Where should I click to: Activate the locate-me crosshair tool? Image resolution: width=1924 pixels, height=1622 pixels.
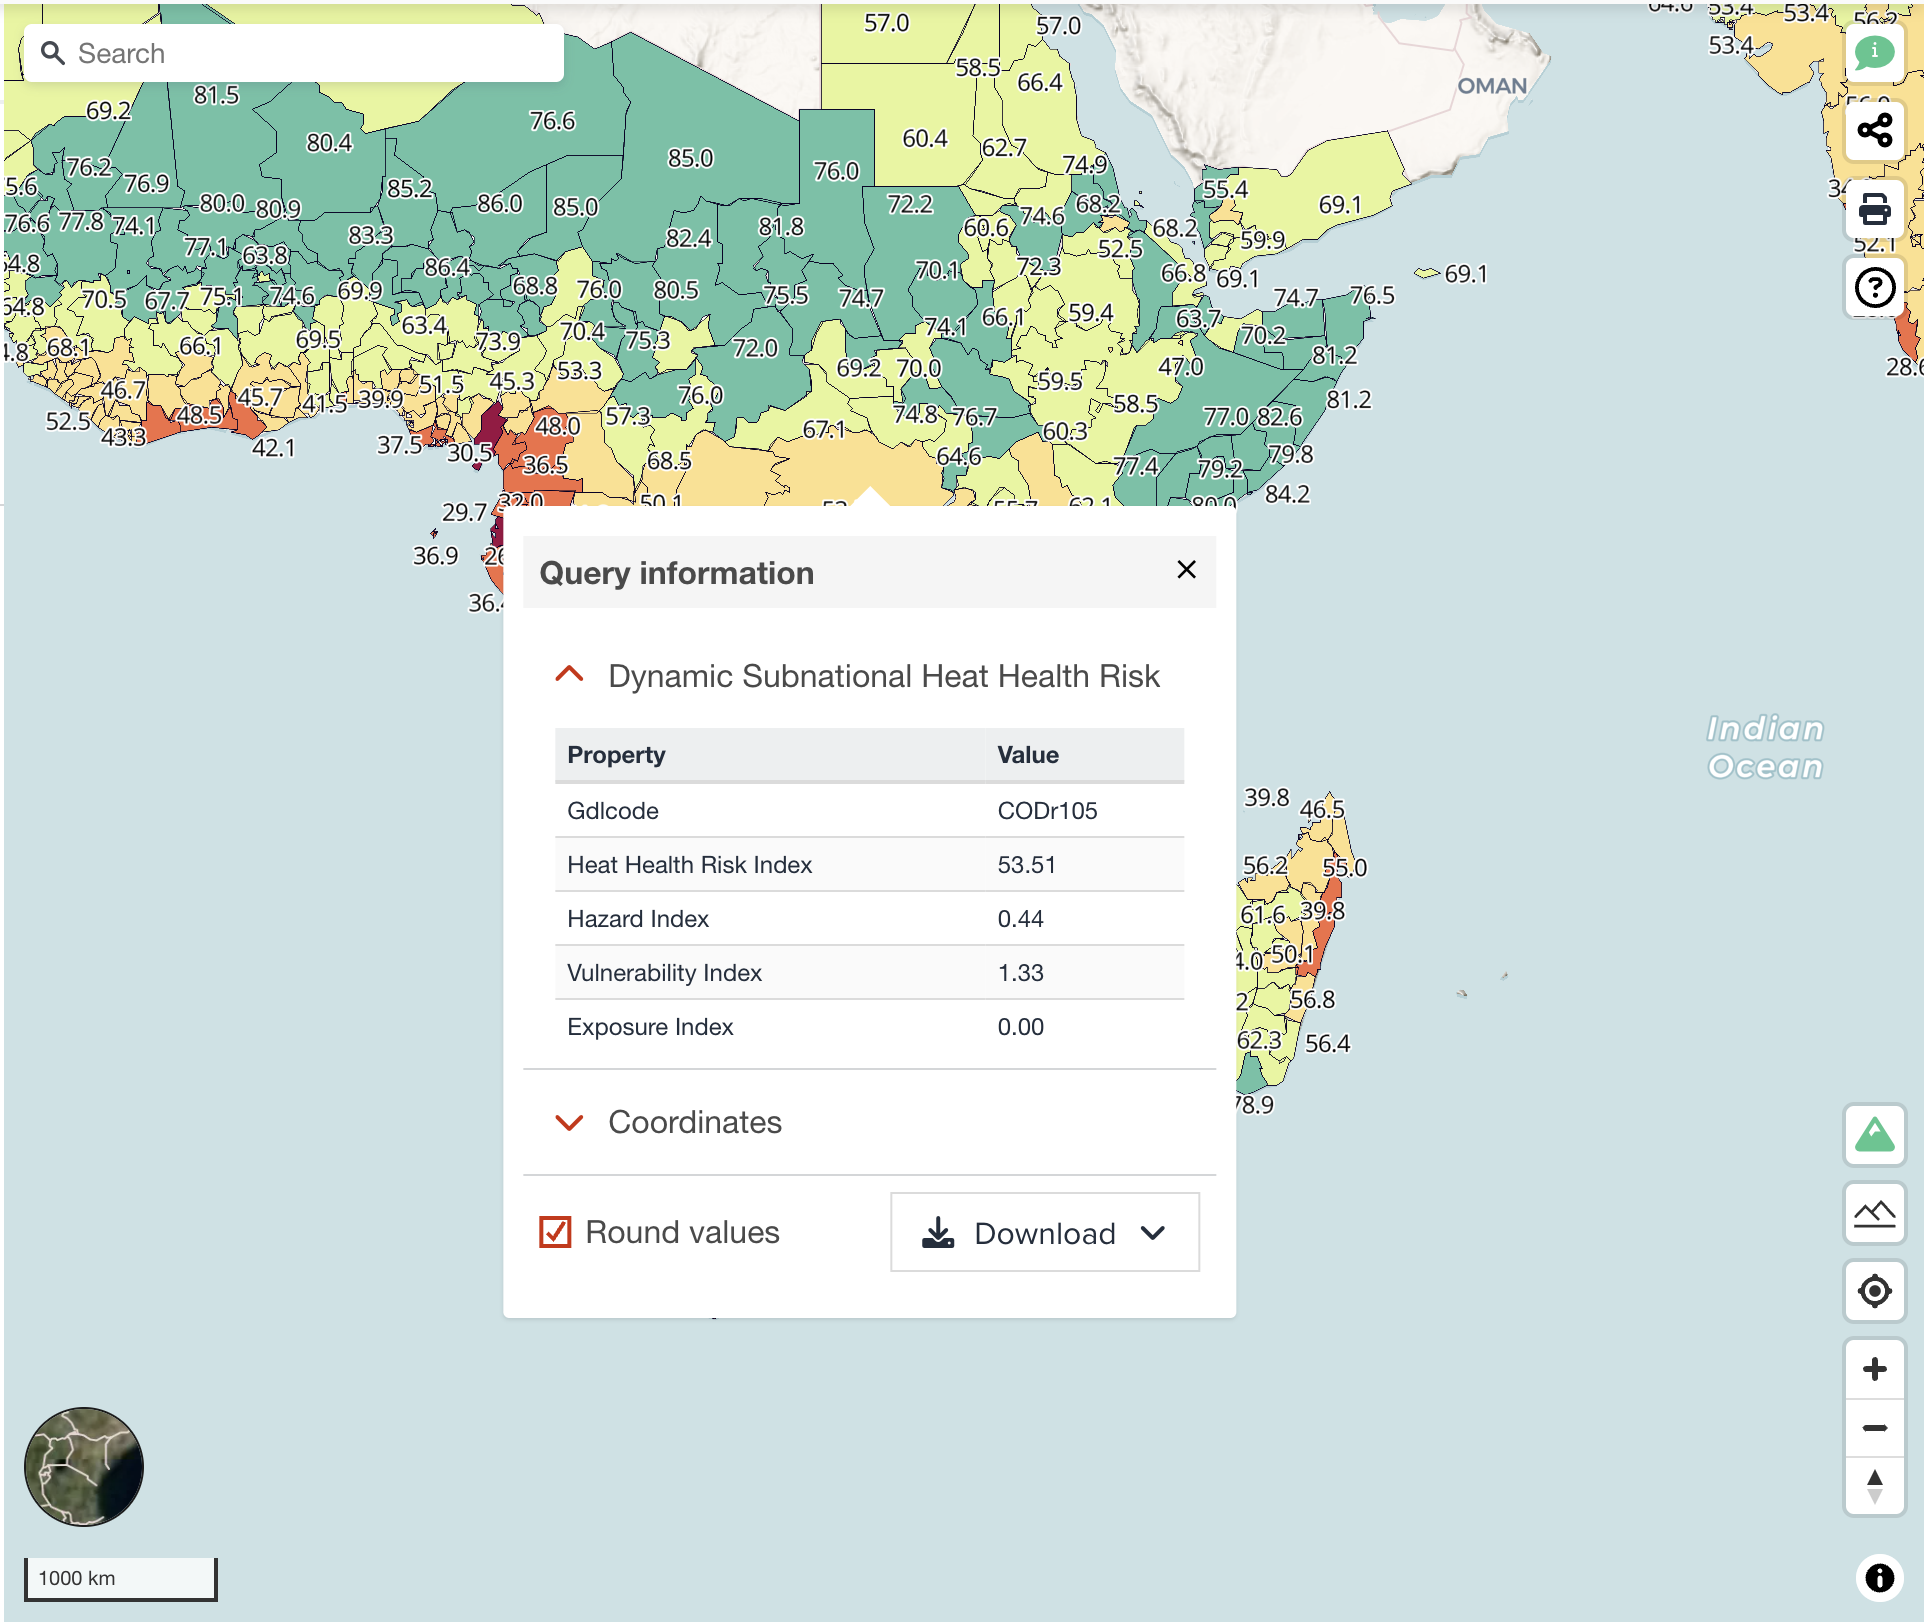[x=1876, y=1290]
